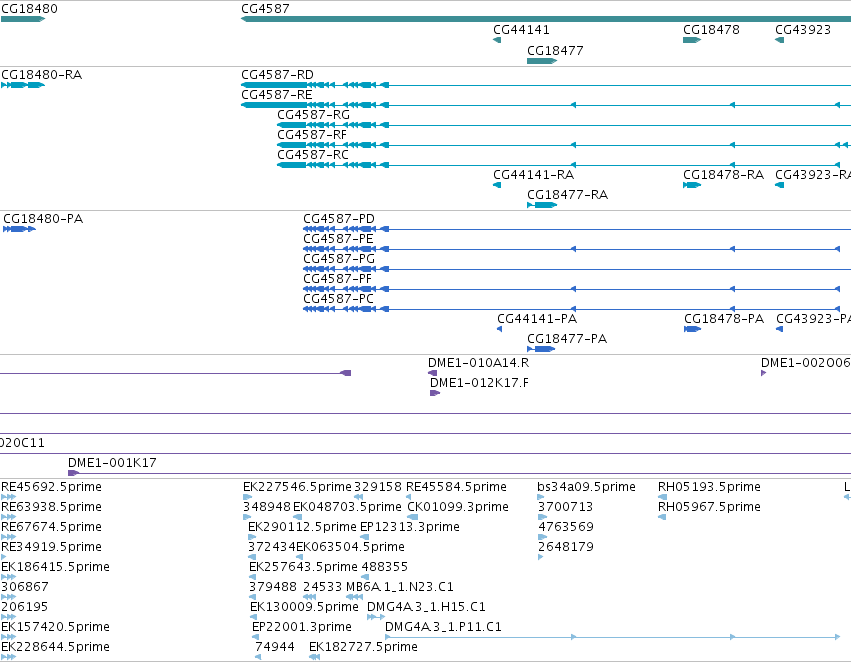Select the EK290112.5prime EST label
851x662 pixels.
pyautogui.click(x=302, y=527)
